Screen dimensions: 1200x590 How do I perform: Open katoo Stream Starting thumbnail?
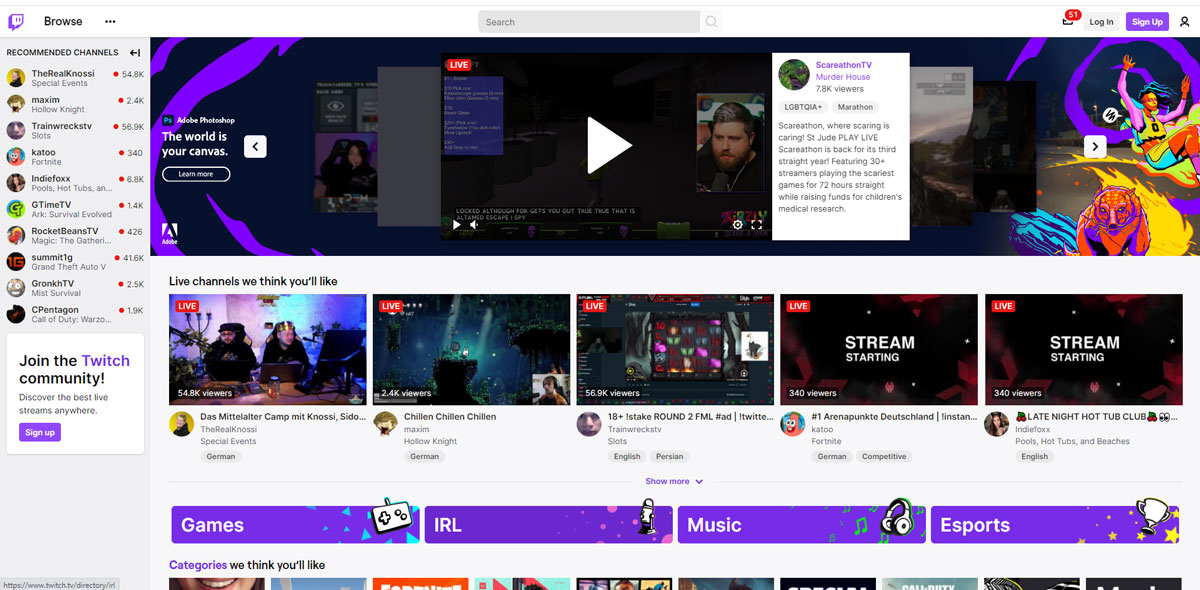coord(878,349)
